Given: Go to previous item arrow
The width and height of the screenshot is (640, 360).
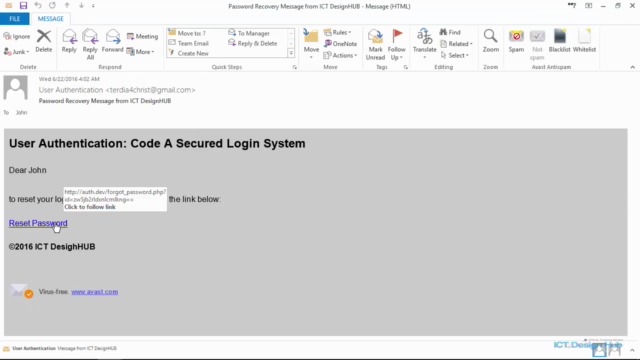Looking at the screenshot, I should click(x=67, y=6).
